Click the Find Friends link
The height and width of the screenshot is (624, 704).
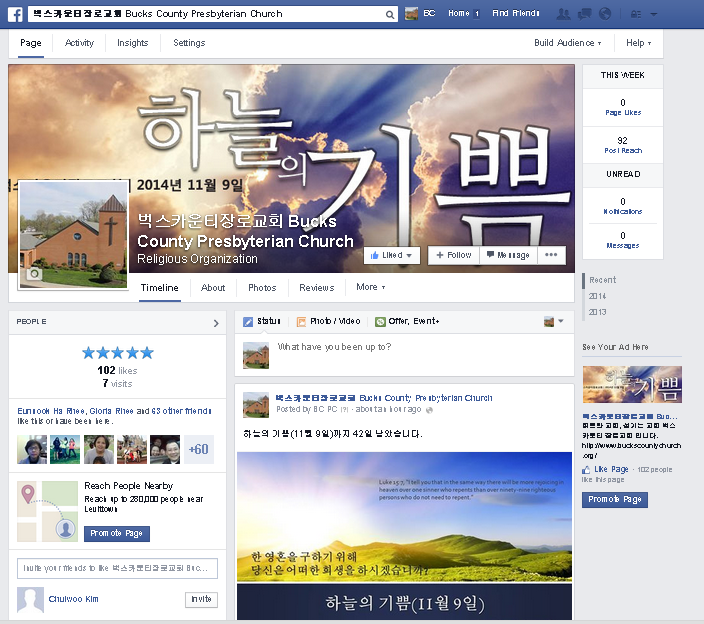pos(516,13)
